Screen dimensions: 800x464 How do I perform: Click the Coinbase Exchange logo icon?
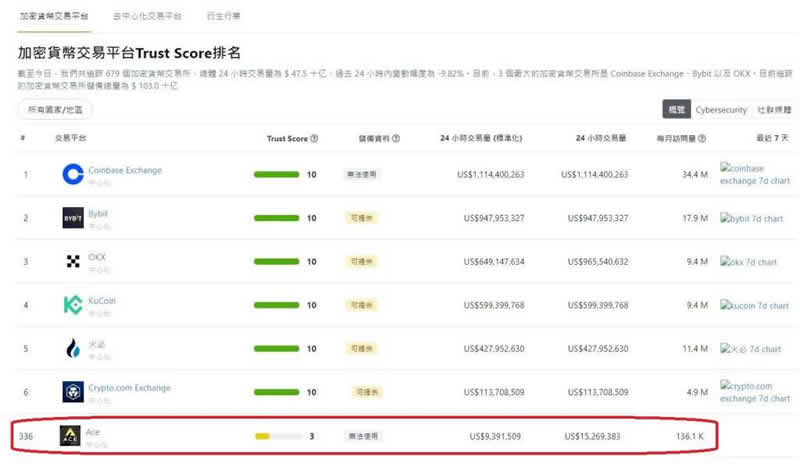[x=73, y=174]
